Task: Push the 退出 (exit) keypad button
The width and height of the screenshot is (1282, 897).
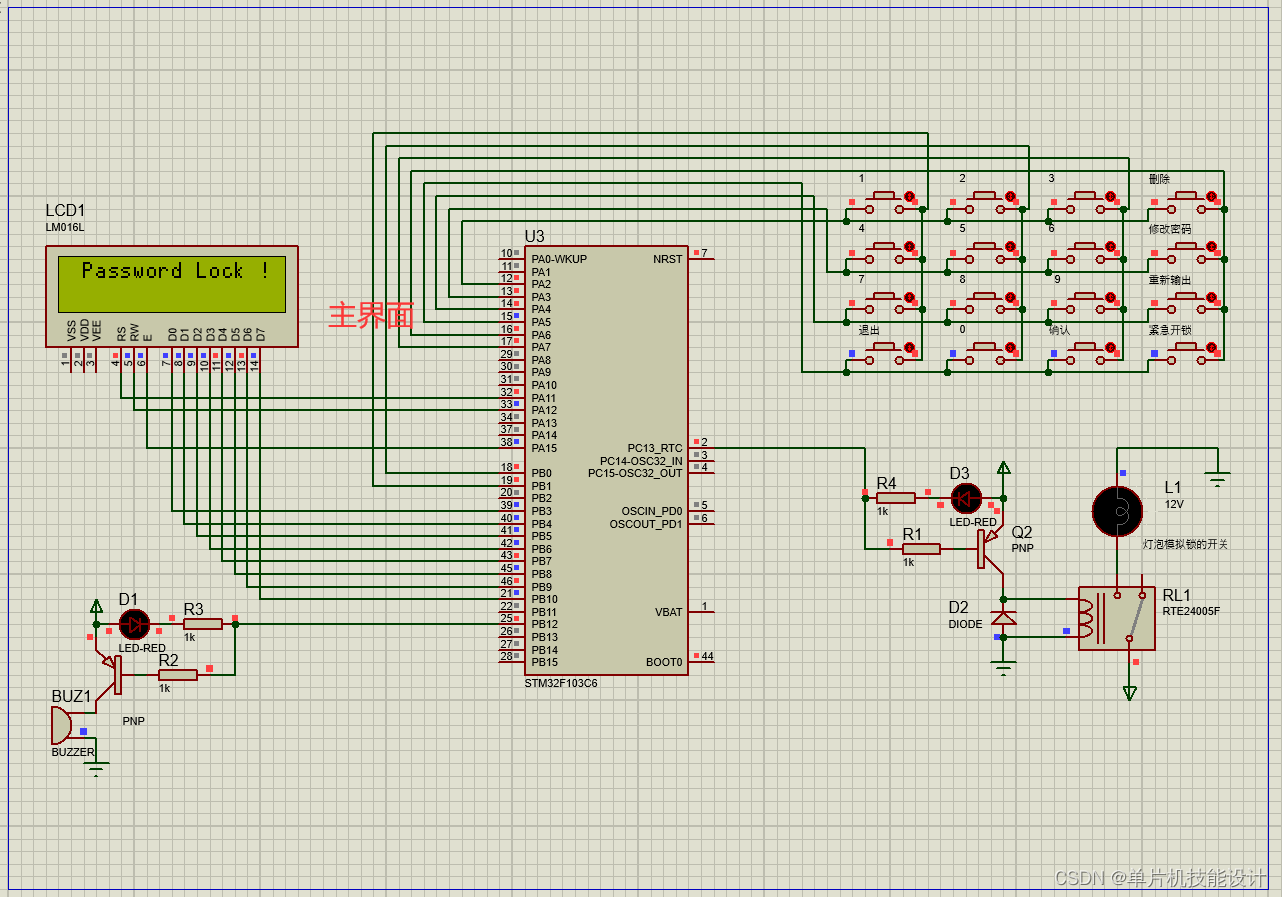Action: click(883, 353)
